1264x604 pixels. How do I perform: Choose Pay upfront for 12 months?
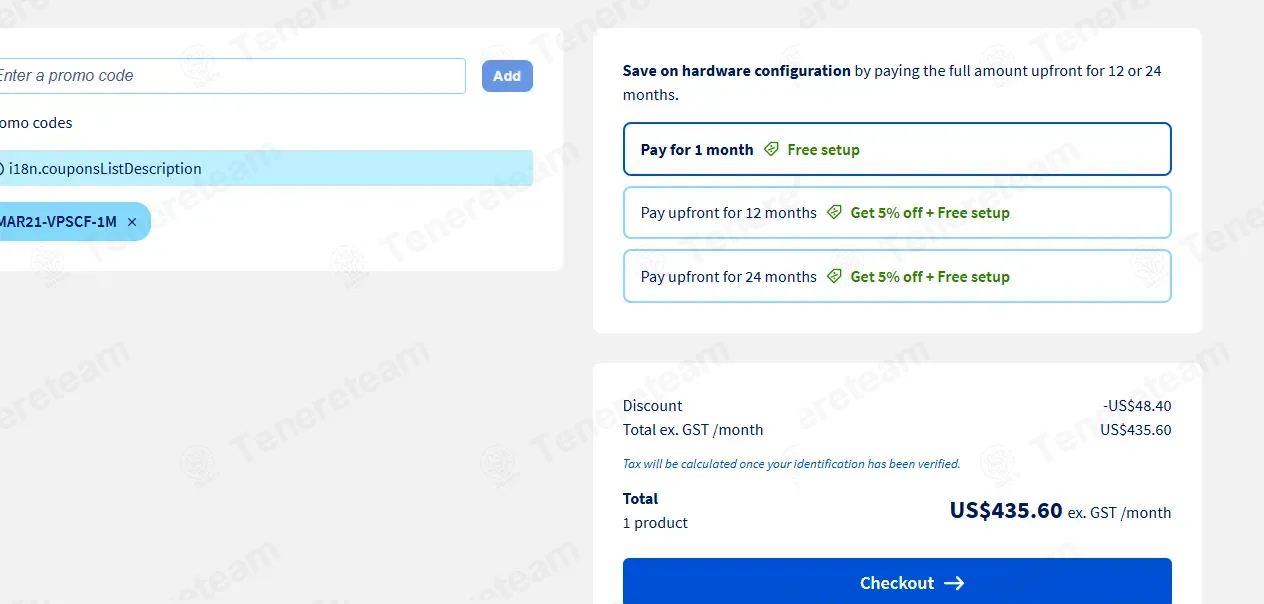point(729,213)
